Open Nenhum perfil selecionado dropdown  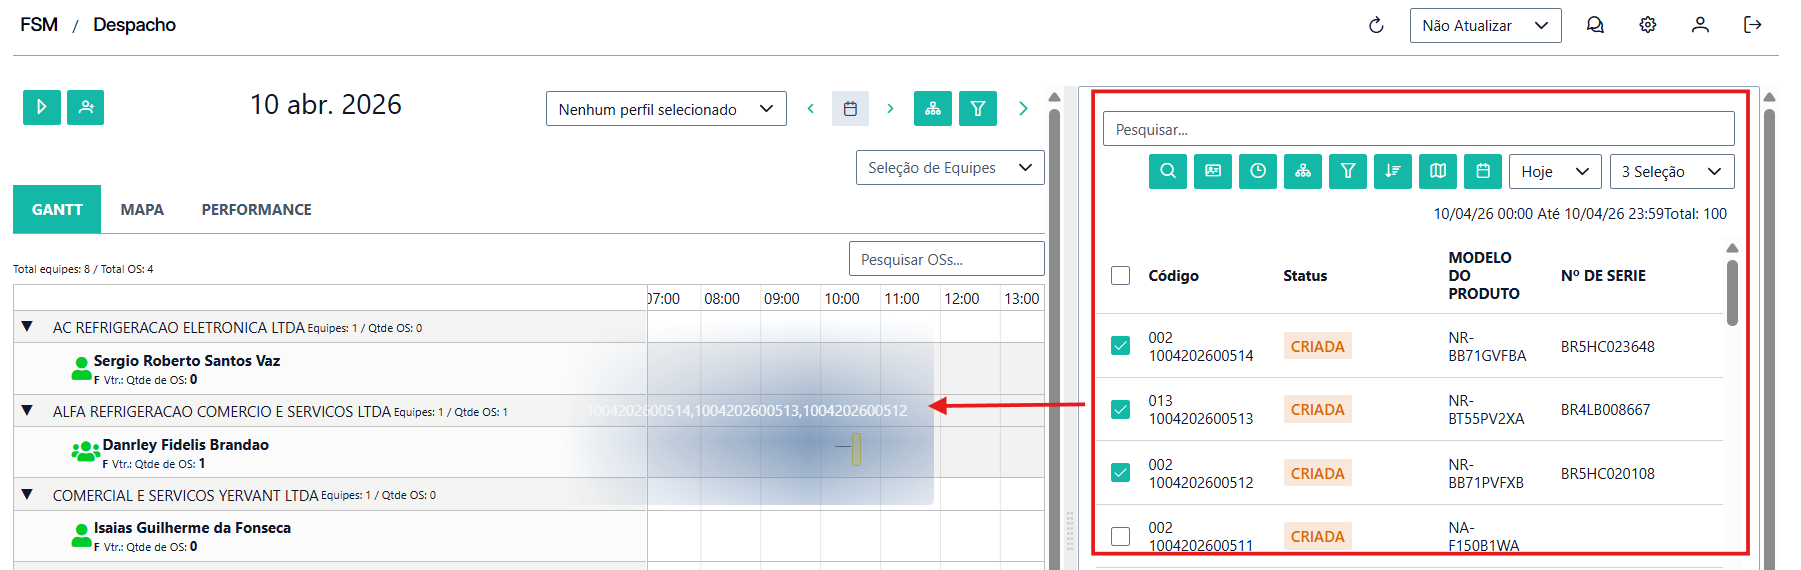tap(666, 109)
